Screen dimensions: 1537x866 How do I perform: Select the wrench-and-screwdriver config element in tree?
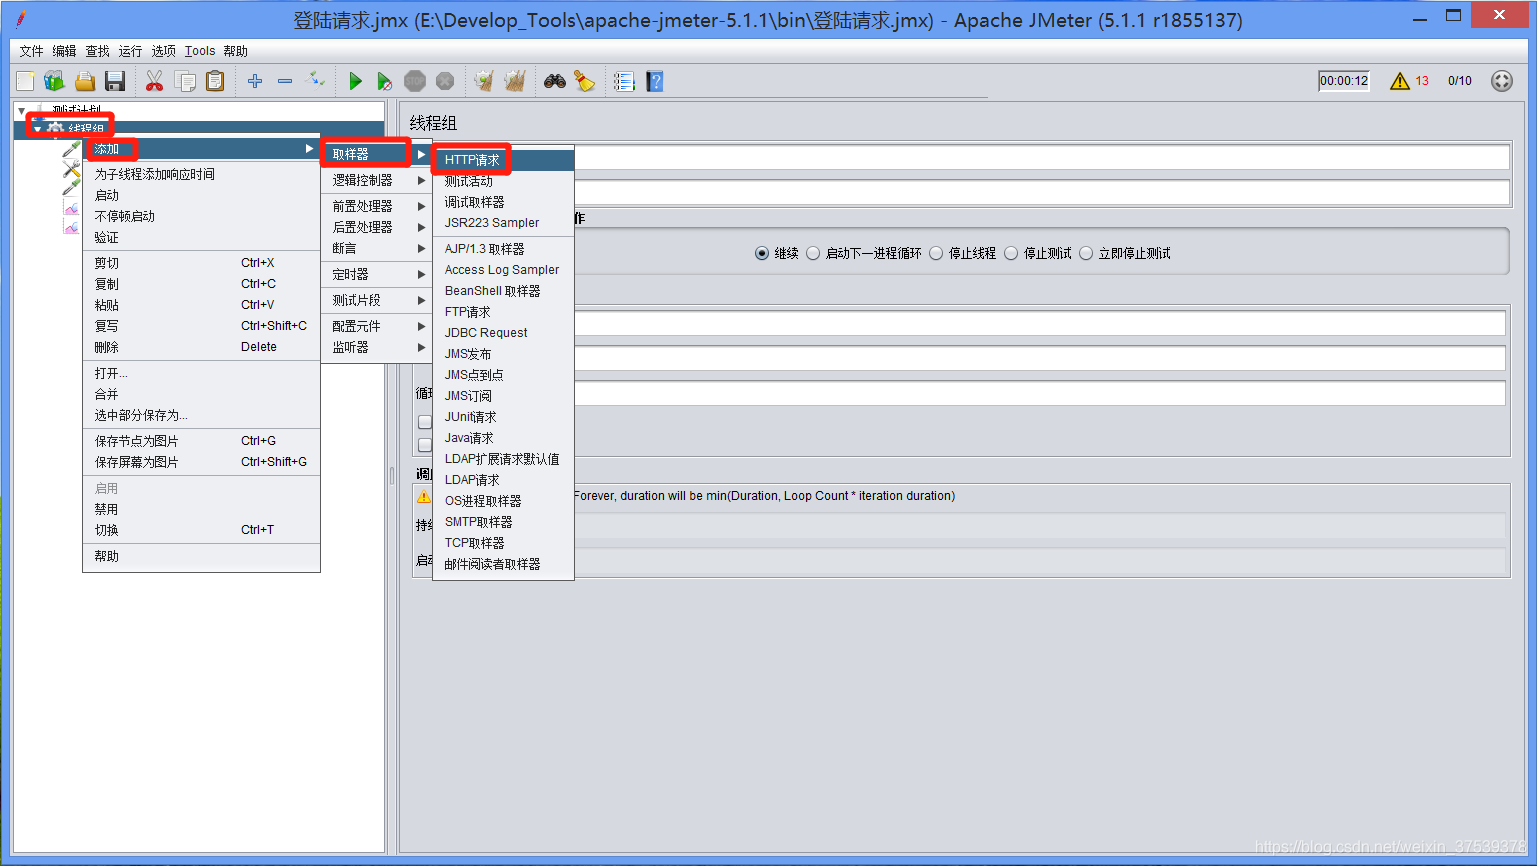(x=71, y=170)
